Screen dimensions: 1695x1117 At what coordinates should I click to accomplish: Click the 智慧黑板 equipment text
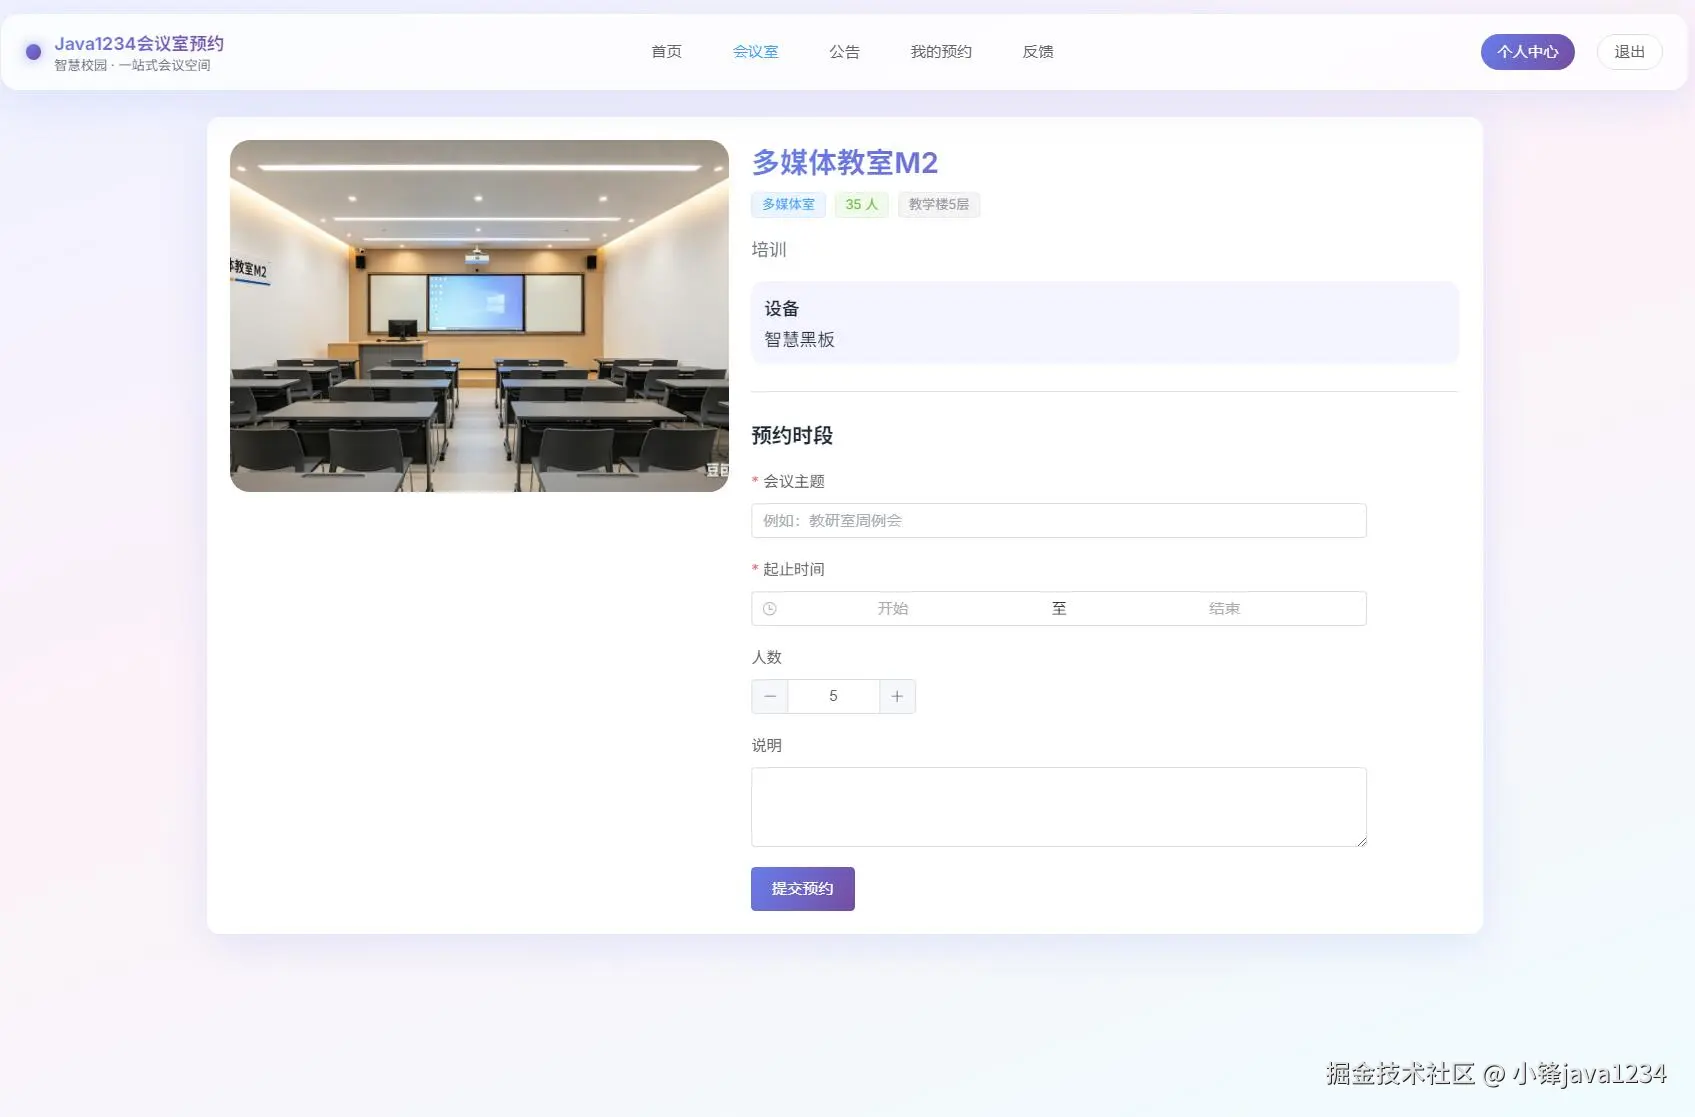tap(799, 340)
